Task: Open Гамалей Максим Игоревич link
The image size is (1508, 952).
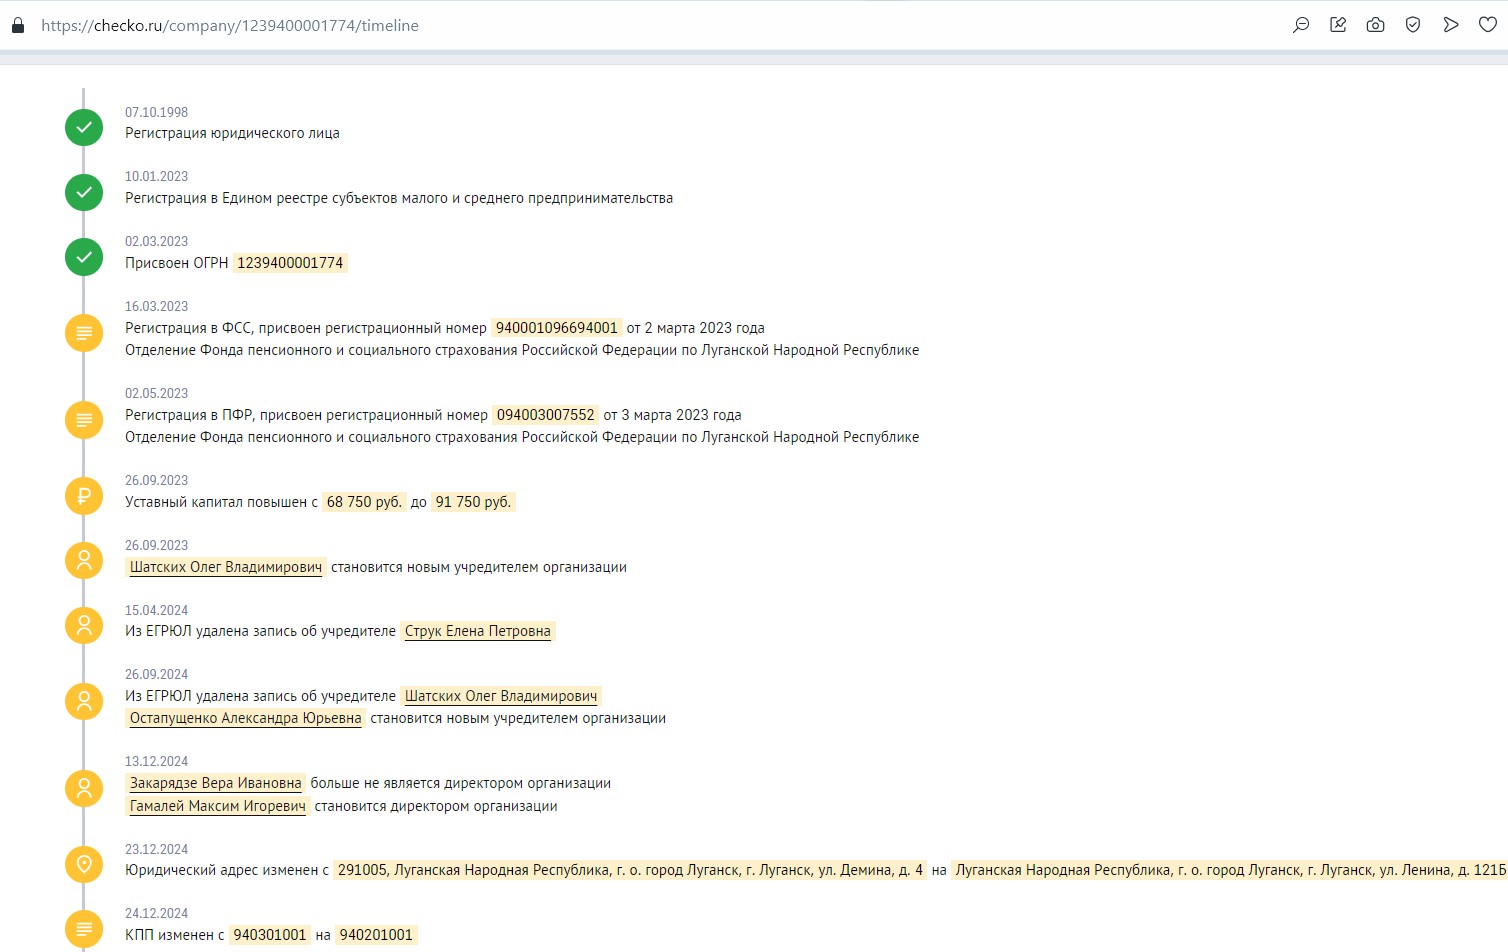Action: coord(218,806)
